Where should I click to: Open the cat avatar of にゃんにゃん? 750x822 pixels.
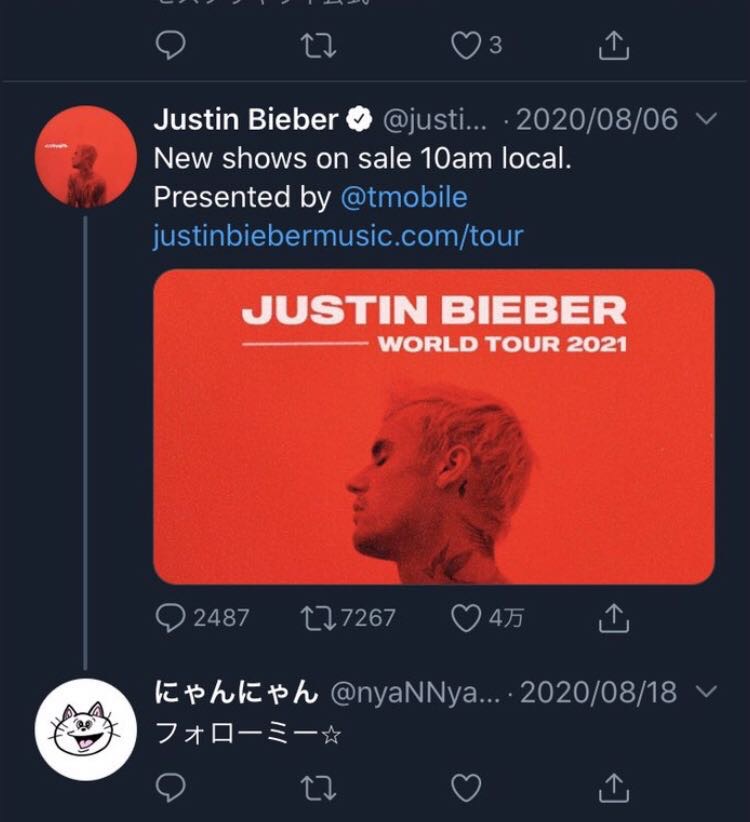[85, 730]
